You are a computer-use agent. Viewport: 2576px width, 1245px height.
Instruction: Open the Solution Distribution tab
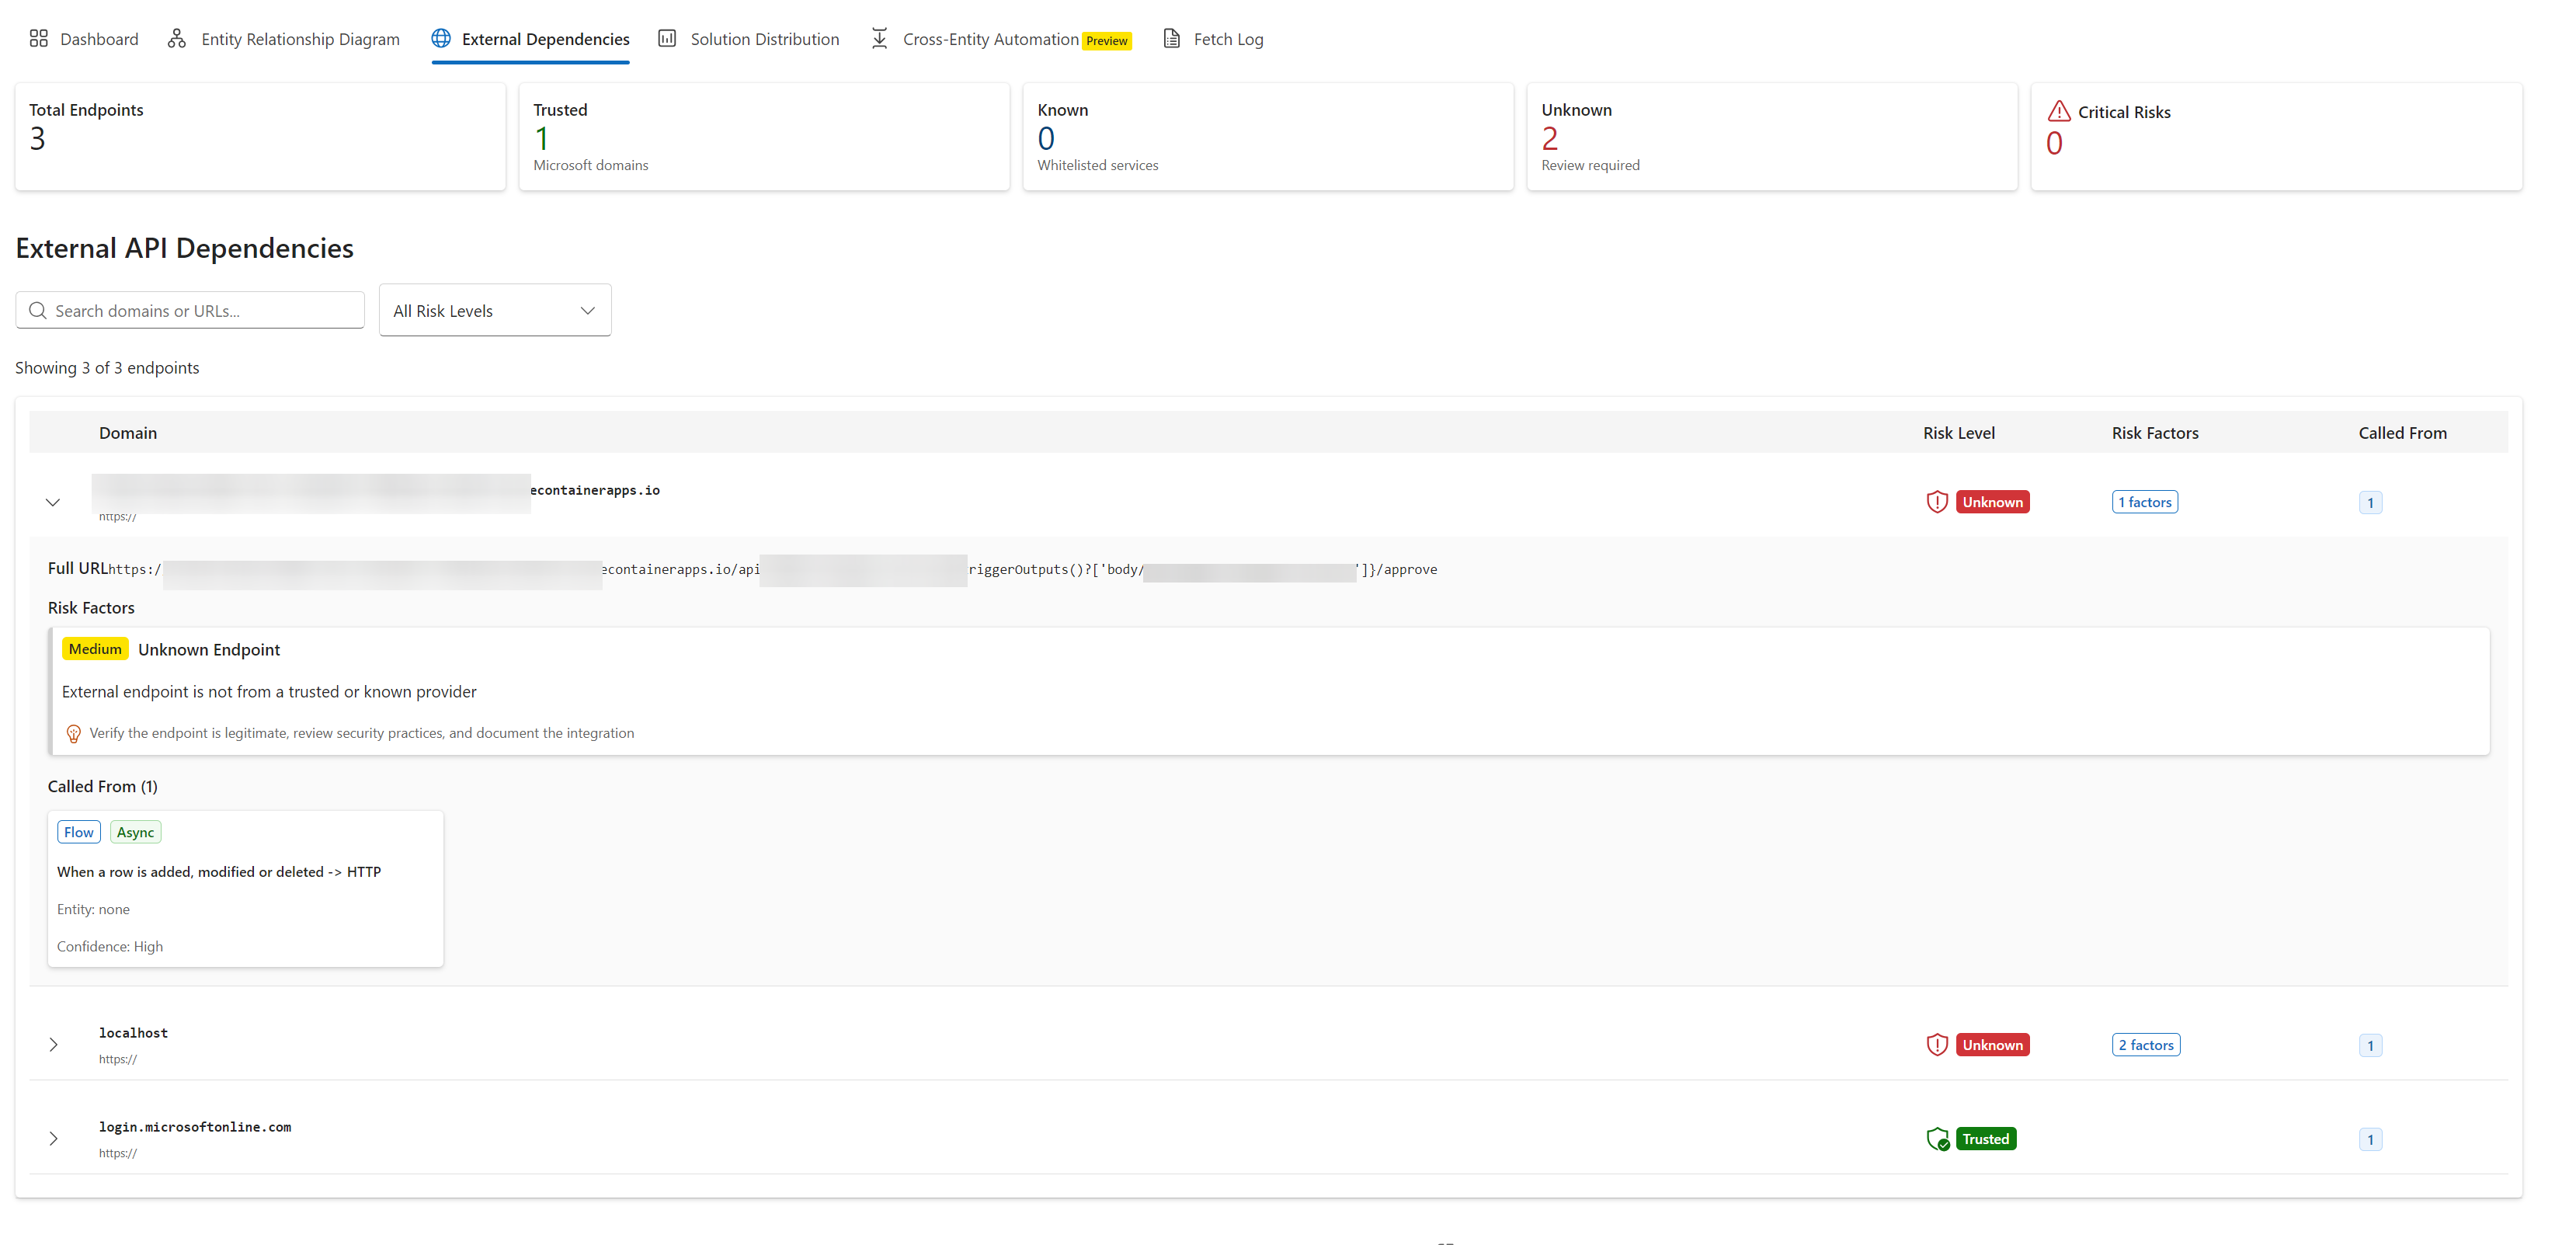tap(748, 39)
